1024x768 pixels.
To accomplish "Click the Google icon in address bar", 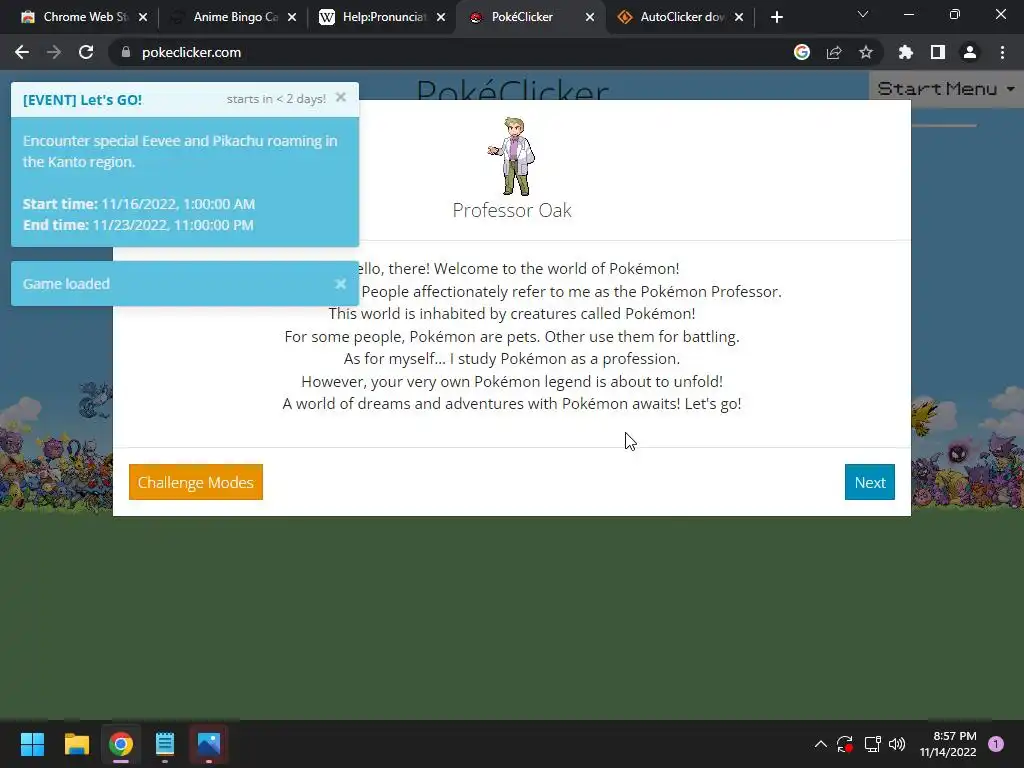I will 802,52.
